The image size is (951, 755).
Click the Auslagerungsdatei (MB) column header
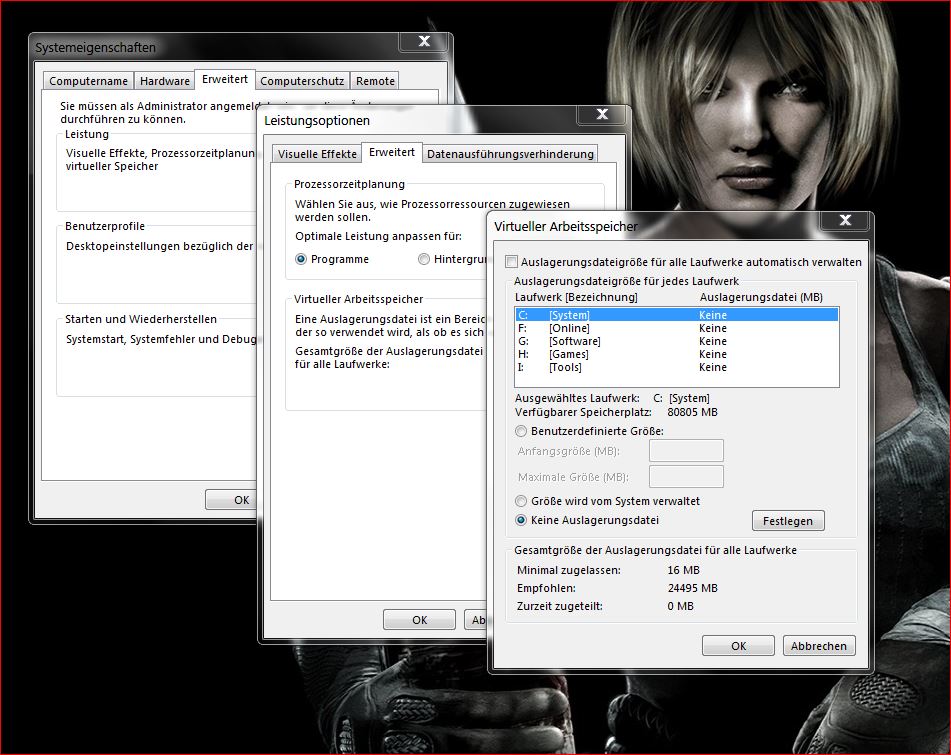click(761, 297)
